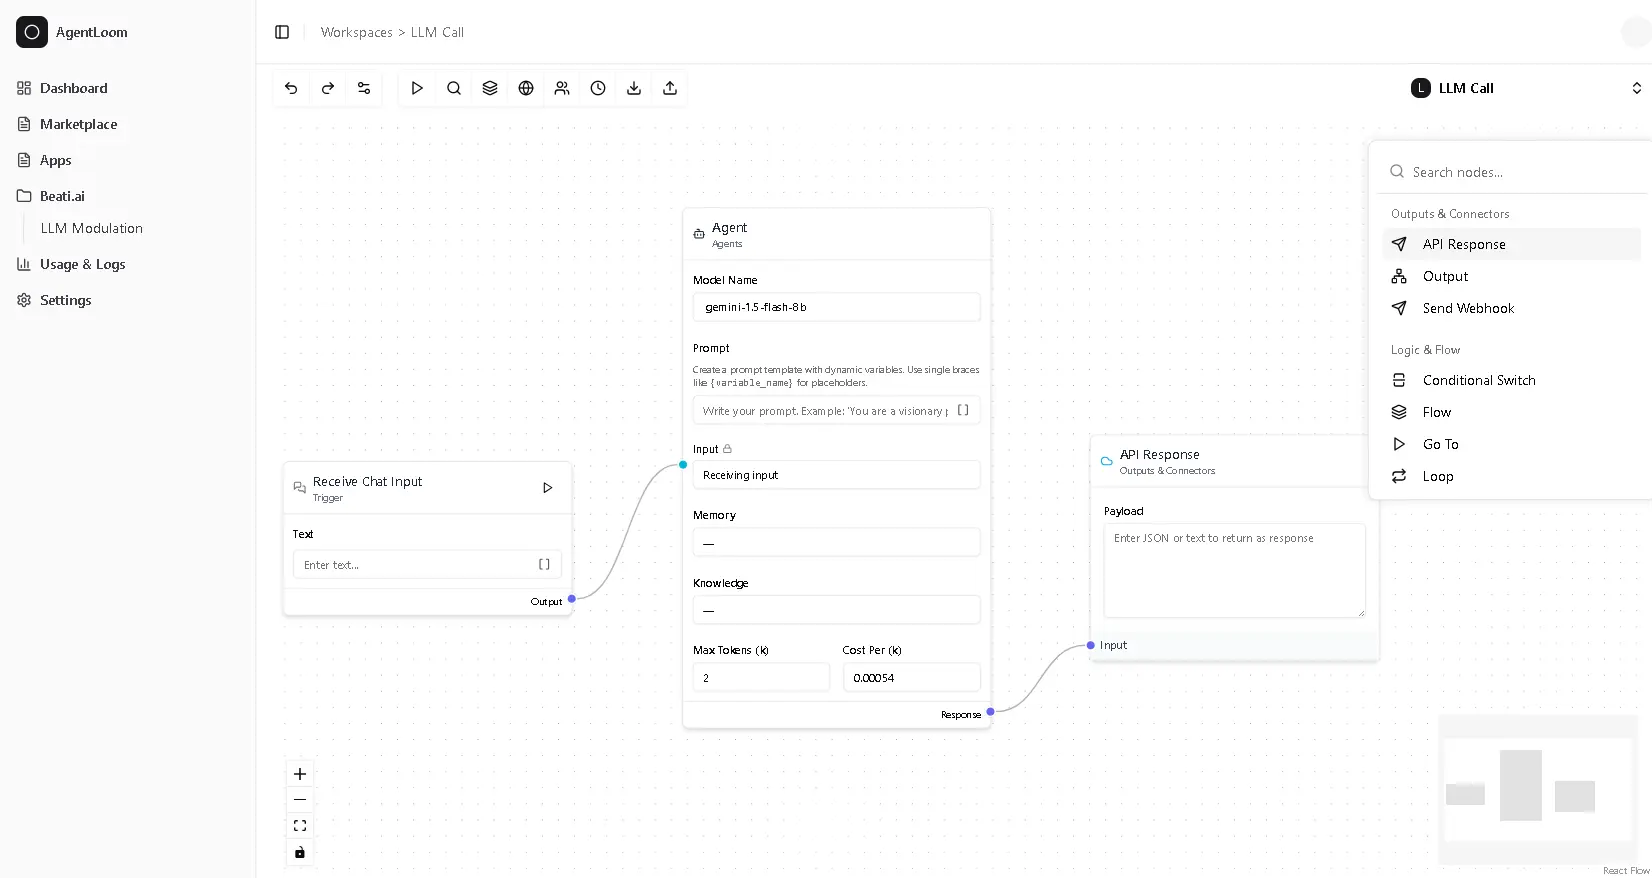Image resolution: width=1652 pixels, height=878 pixels.
Task: Click the layers stack toolbar icon
Action: click(x=489, y=88)
